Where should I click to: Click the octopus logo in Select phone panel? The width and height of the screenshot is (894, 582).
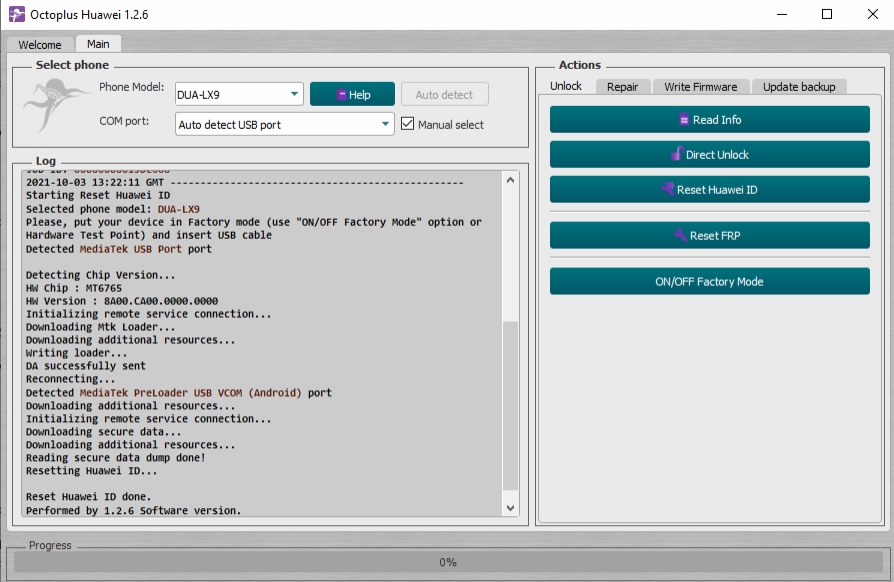55,105
